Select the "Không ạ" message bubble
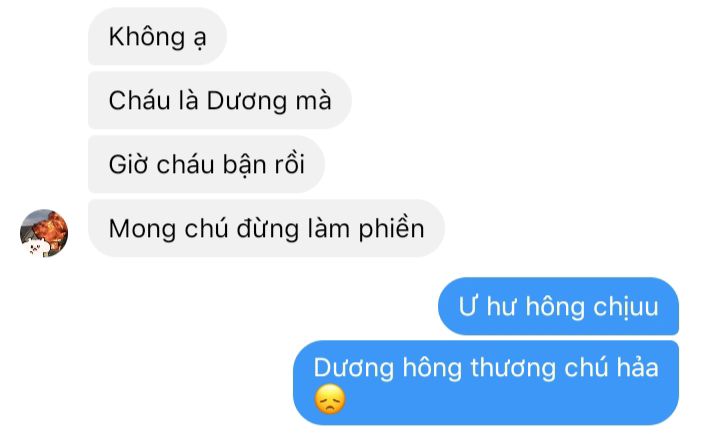This screenshot has height=434, width=719. [157, 36]
